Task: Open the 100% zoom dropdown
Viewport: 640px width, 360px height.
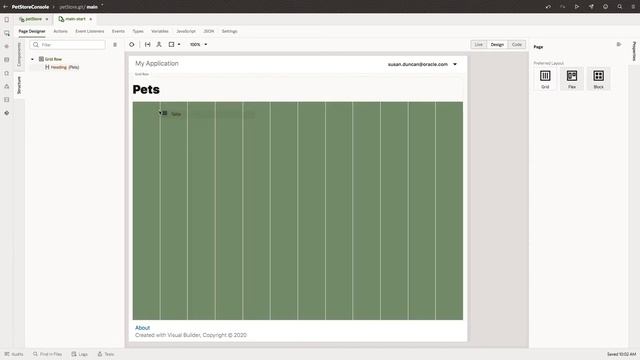Action: 198,44
